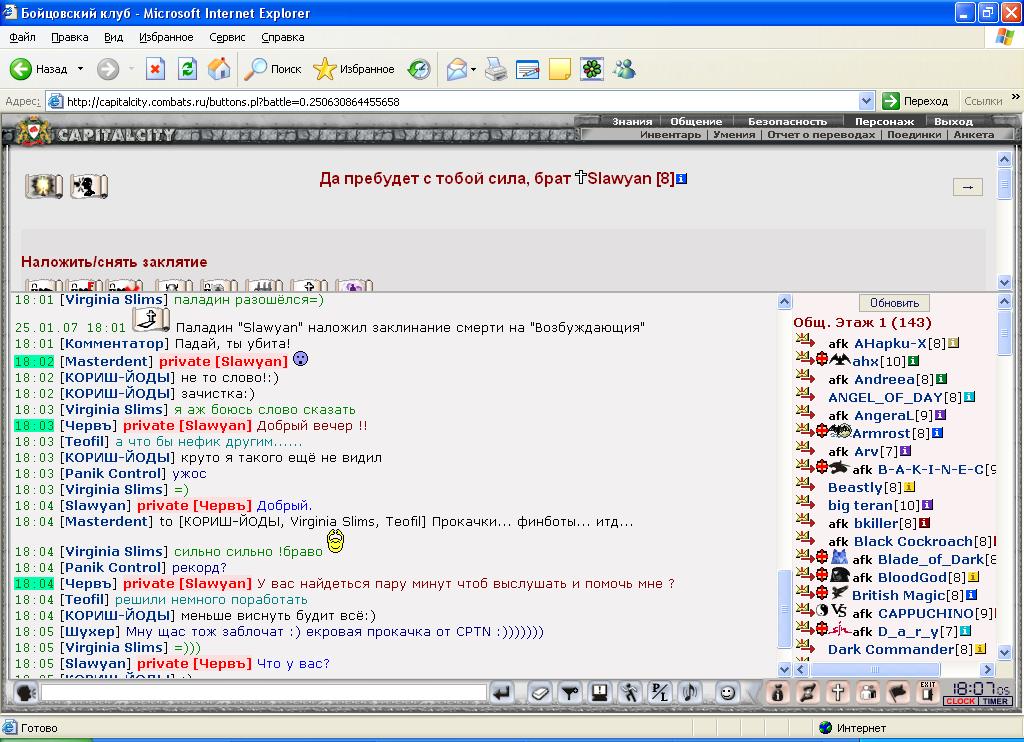
Task: Toggle chat sound with the music note icon
Action: 690,692
